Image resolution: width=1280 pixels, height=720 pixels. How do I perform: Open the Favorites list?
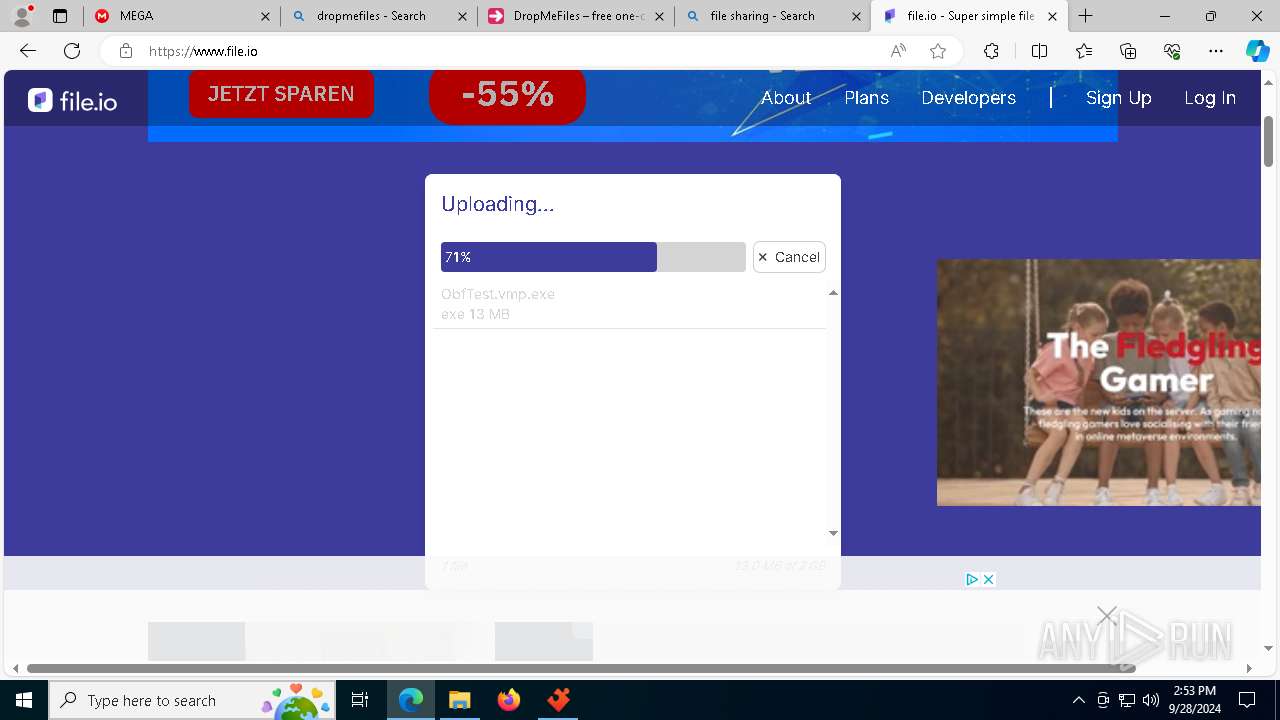(x=1084, y=51)
